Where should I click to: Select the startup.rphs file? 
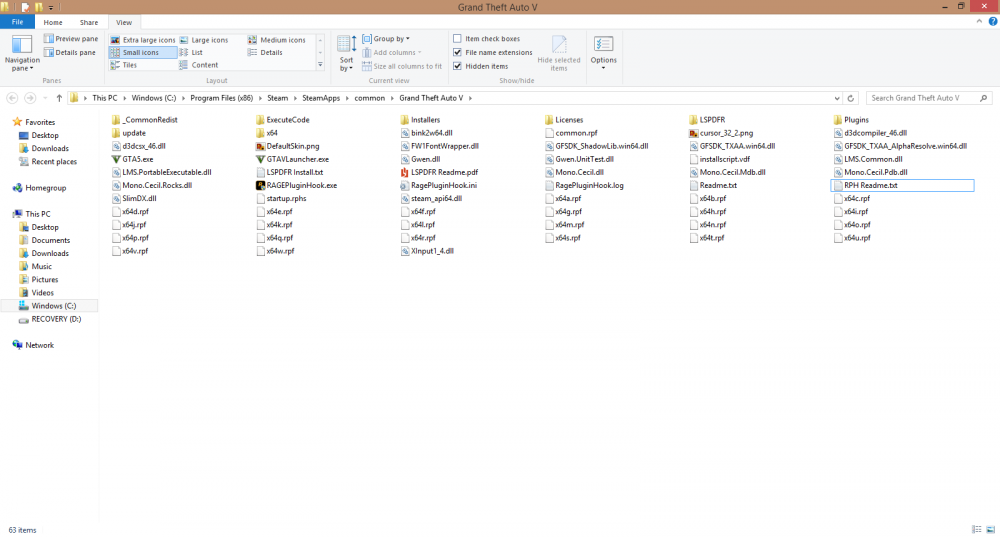[281, 198]
